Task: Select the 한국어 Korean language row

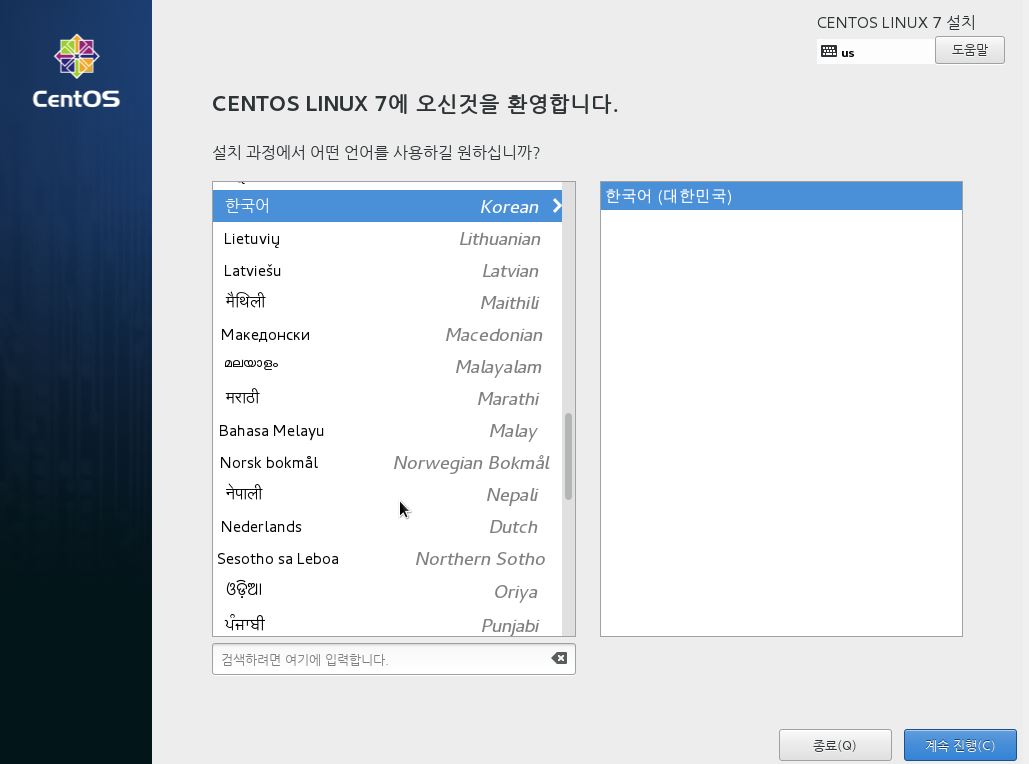Action: point(387,206)
